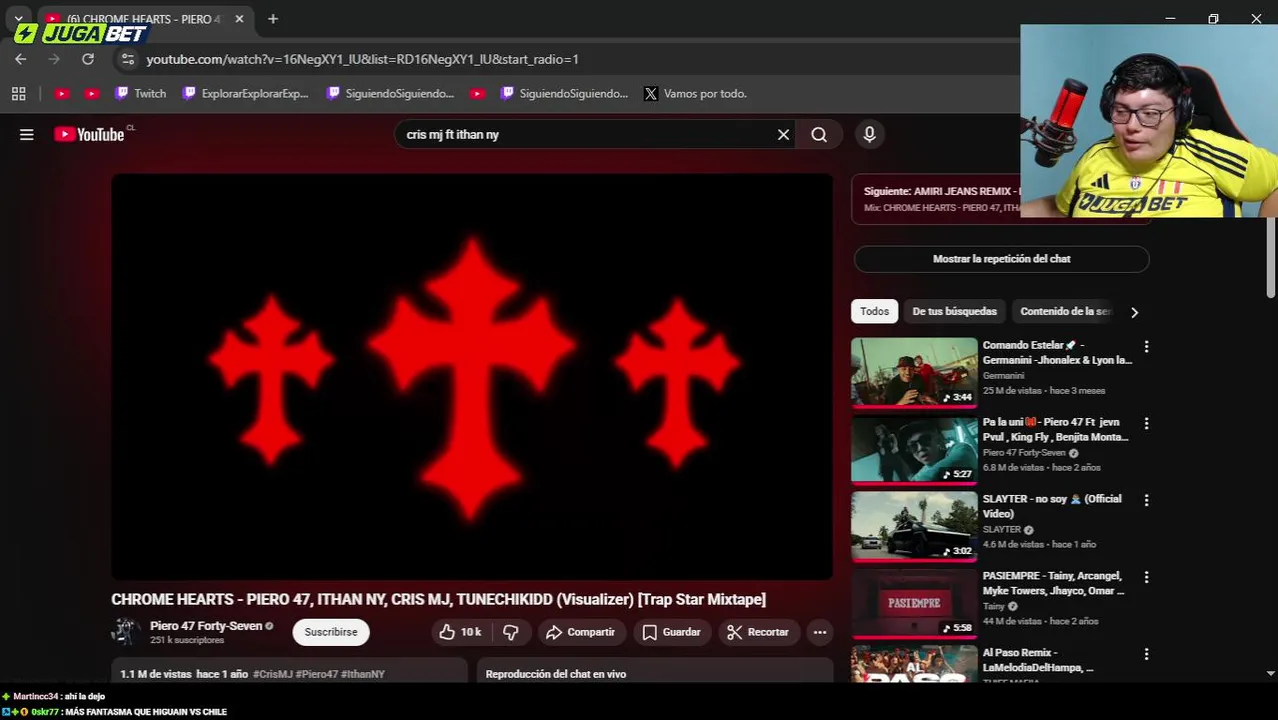Open options for SLAYTER no soy video

pos(1146,500)
